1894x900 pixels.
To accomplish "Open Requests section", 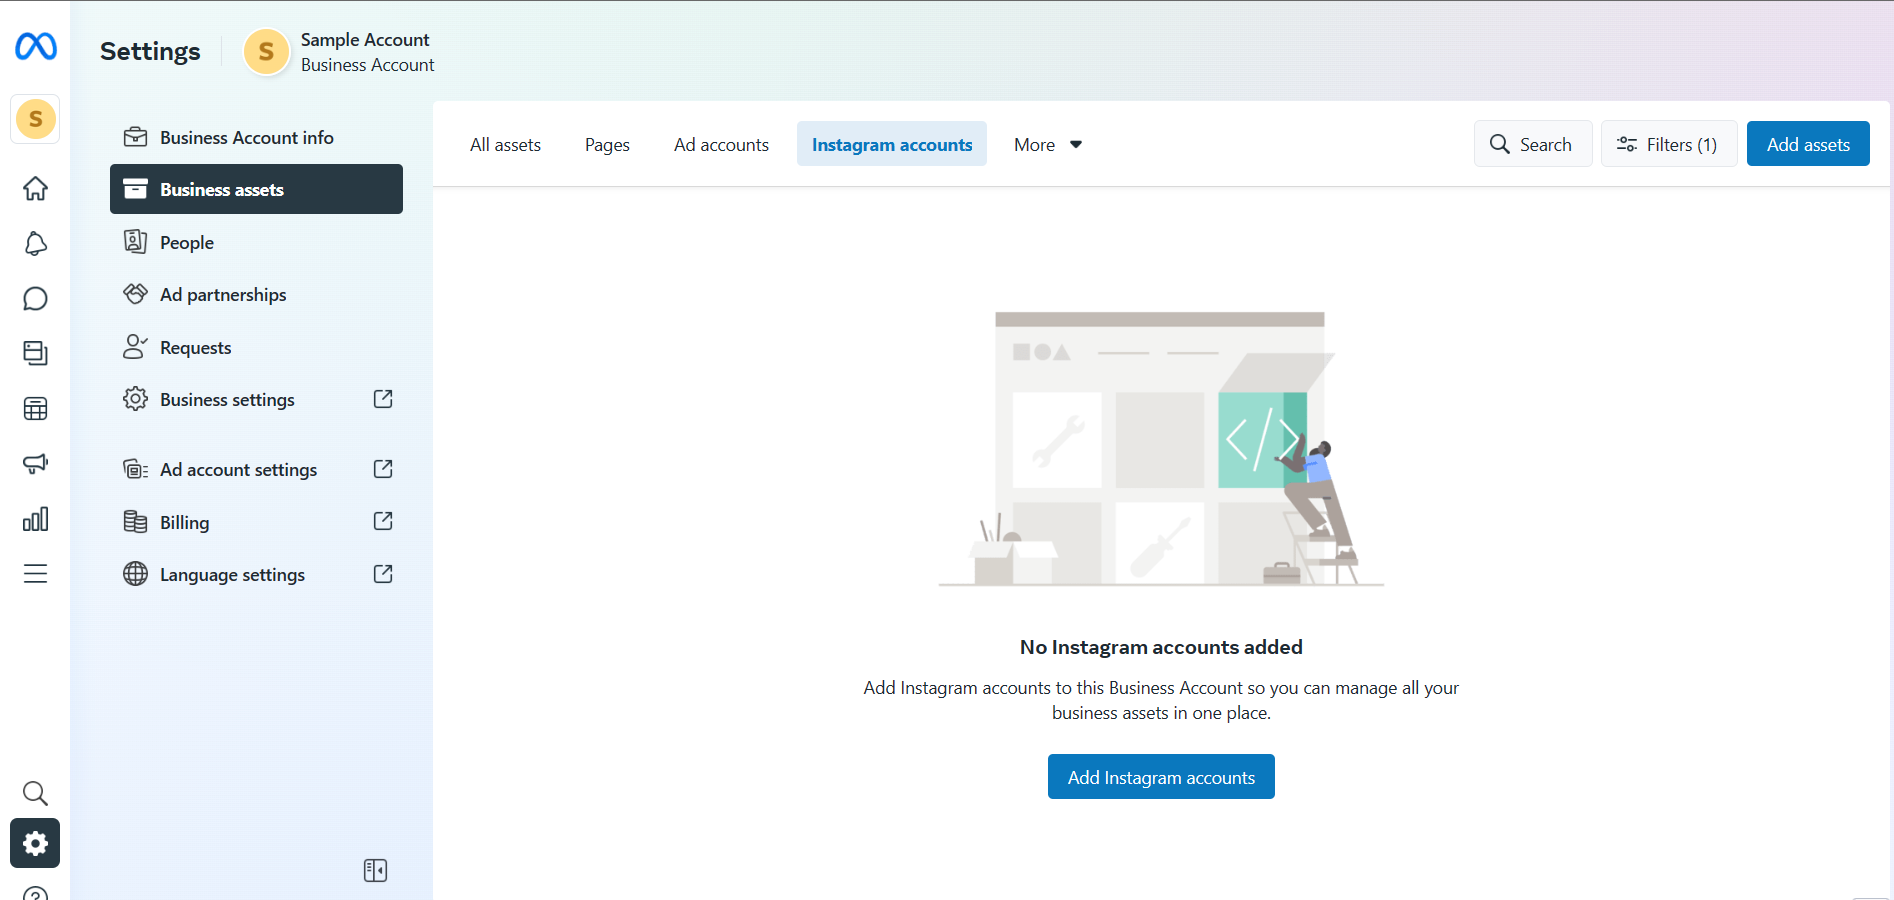I will tap(256, 347).
